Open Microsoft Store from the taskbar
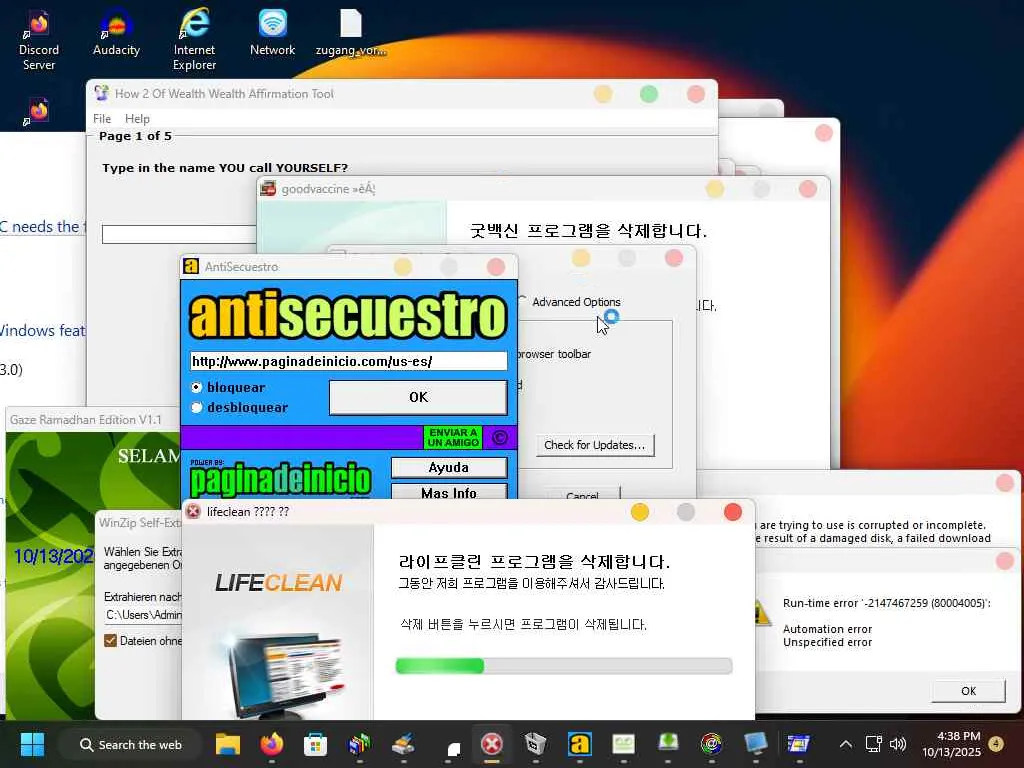This screenshot has width=1024, height=768. click(x=315, y=744)
